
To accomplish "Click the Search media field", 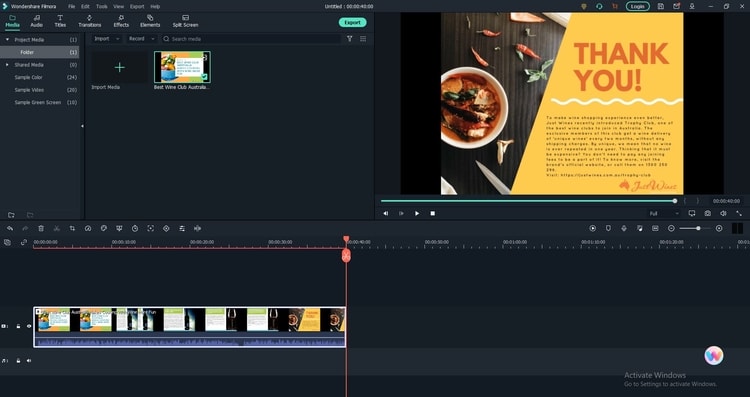I will pos(251,39).
